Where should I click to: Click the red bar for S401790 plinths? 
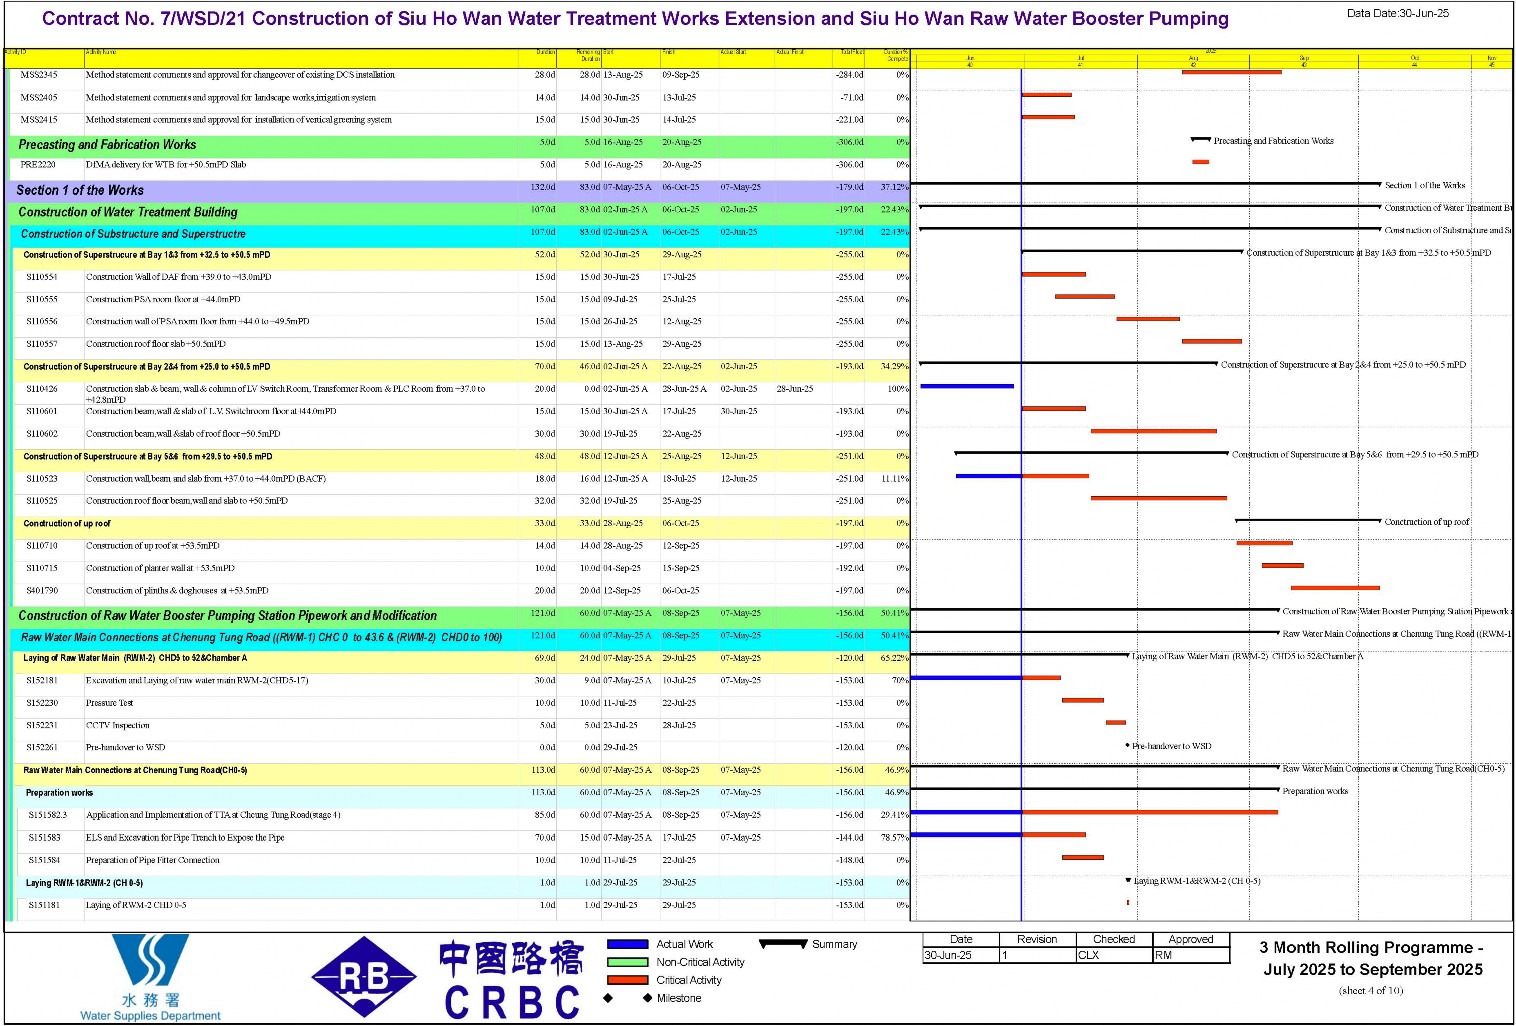(1335, 588)
